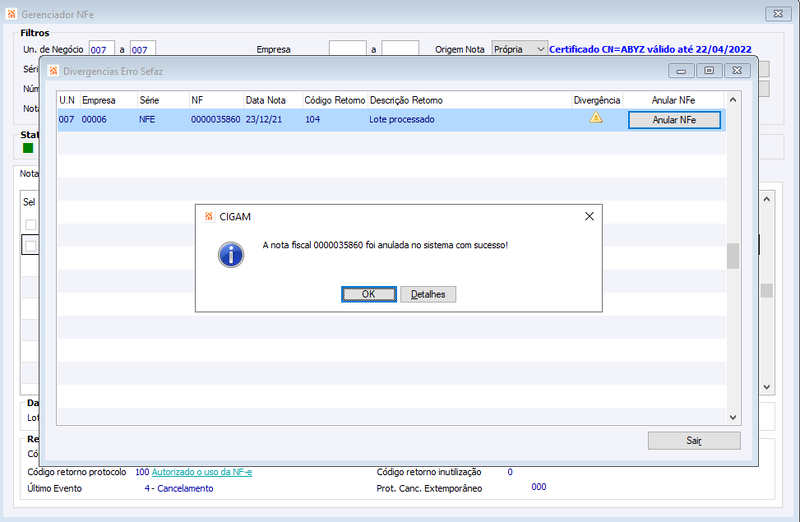Maximize the Divergencias Erro Sefaz window
Screen dimensions: 800x522
click(x=709, y=70)
